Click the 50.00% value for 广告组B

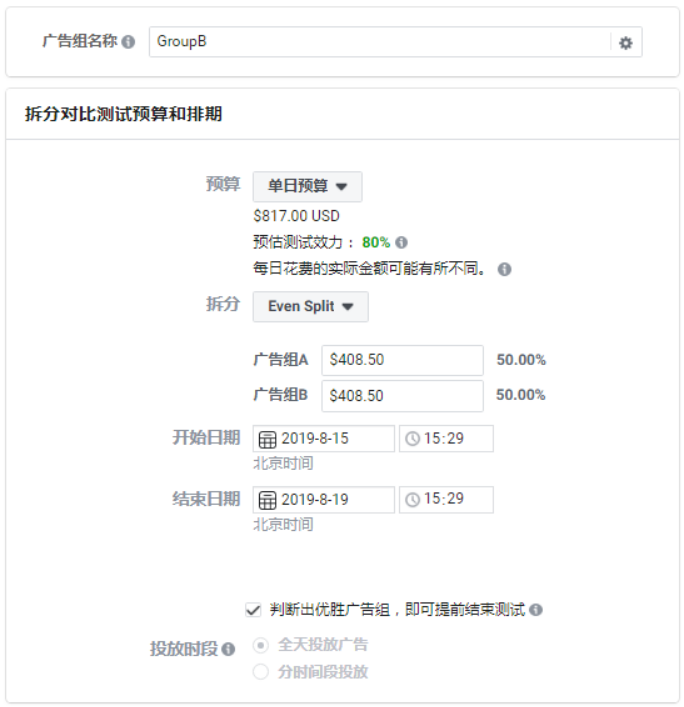(521, 395)
